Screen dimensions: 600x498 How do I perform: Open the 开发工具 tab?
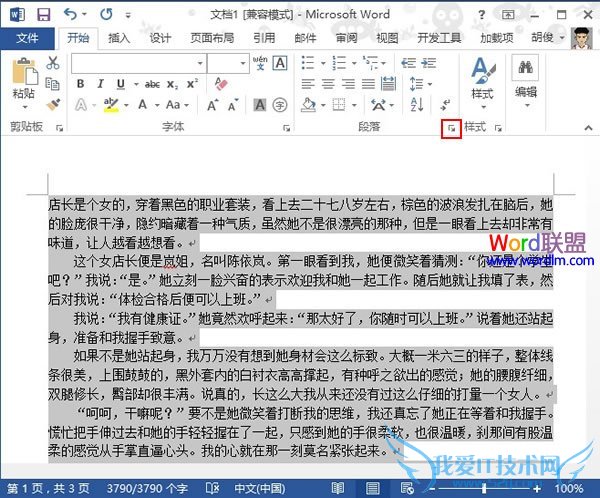coord(439,38)
